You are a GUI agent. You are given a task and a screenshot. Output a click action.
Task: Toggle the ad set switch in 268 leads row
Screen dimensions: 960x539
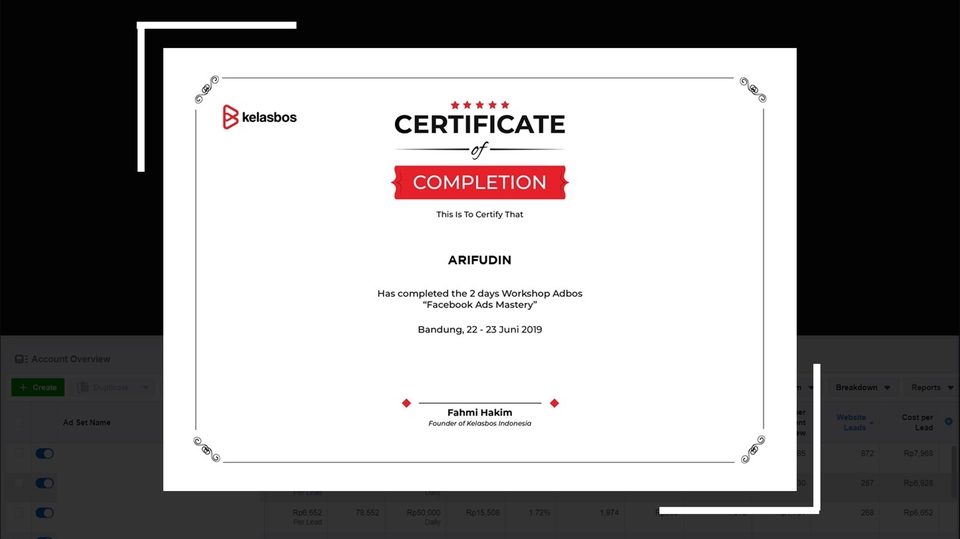[x=45, y=513]
